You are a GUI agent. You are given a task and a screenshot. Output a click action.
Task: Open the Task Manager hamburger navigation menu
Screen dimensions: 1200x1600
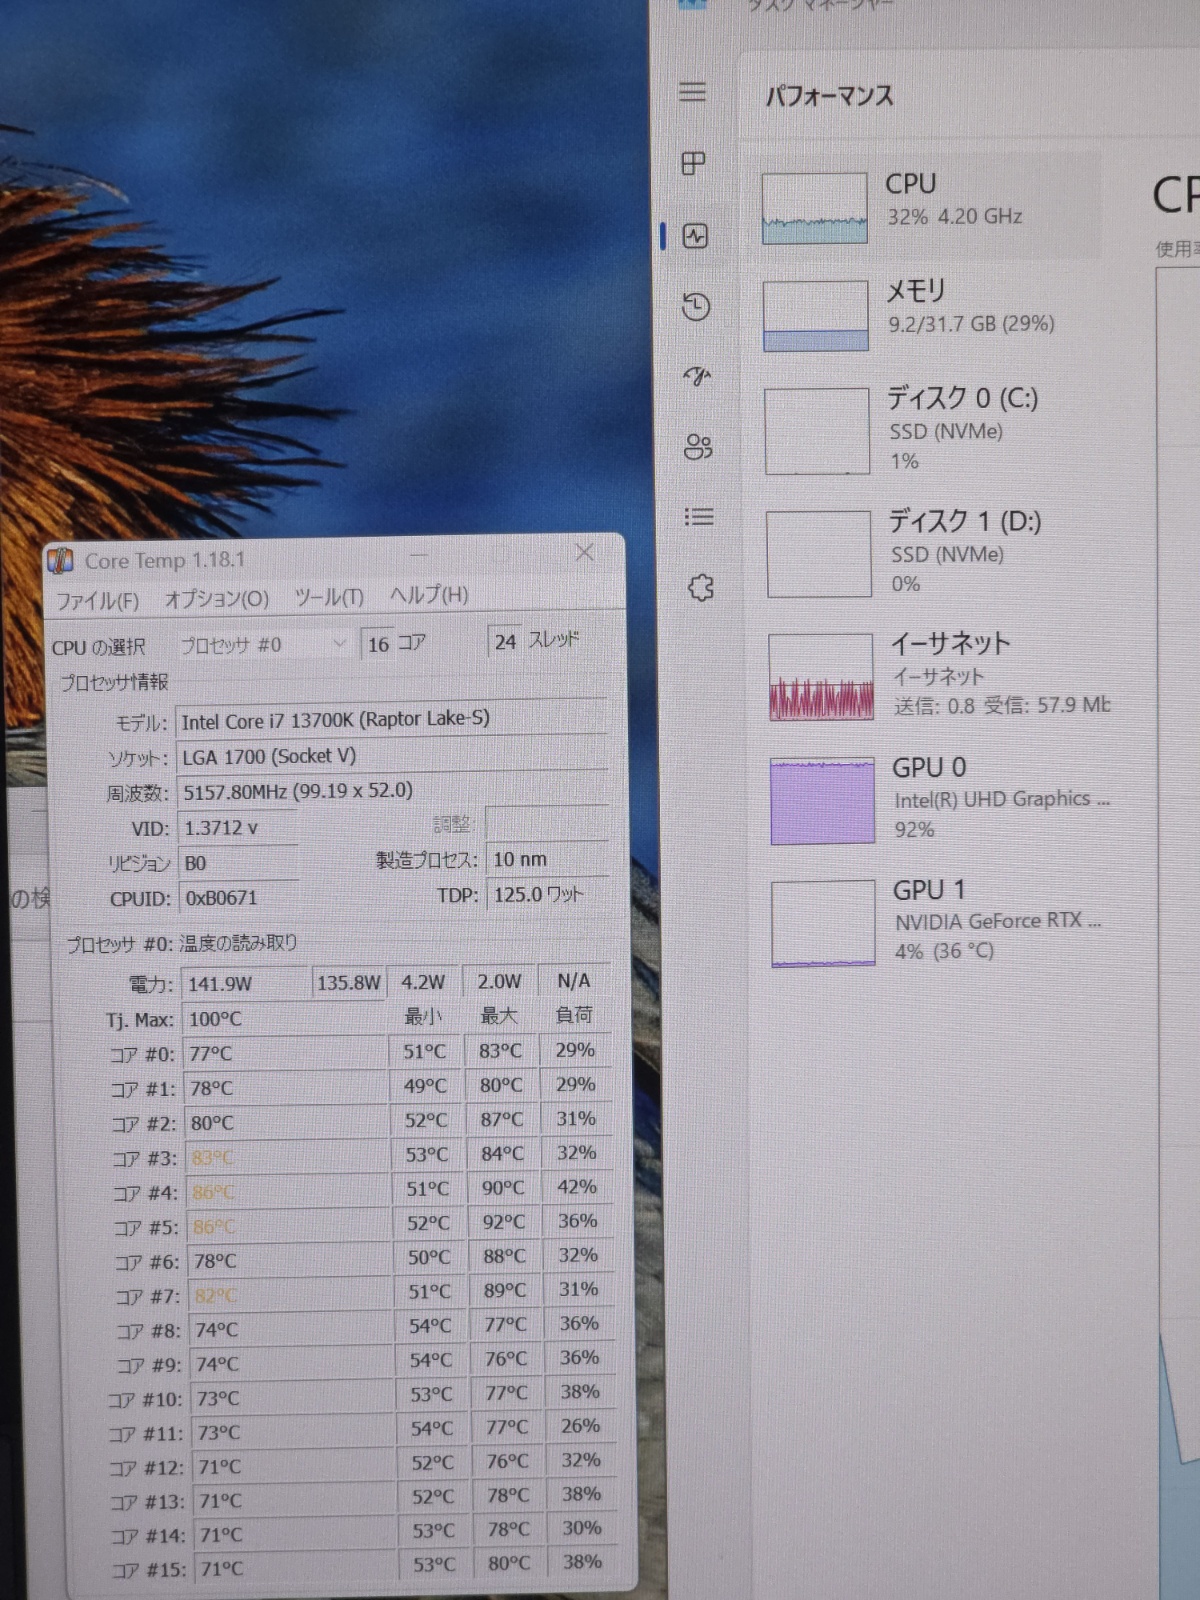pos(692,92)
